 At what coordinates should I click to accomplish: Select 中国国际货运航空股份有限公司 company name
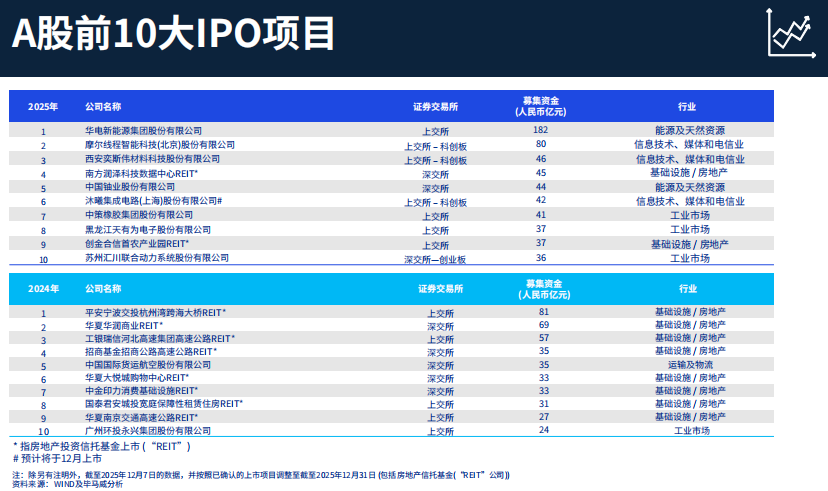pos(148,366)
